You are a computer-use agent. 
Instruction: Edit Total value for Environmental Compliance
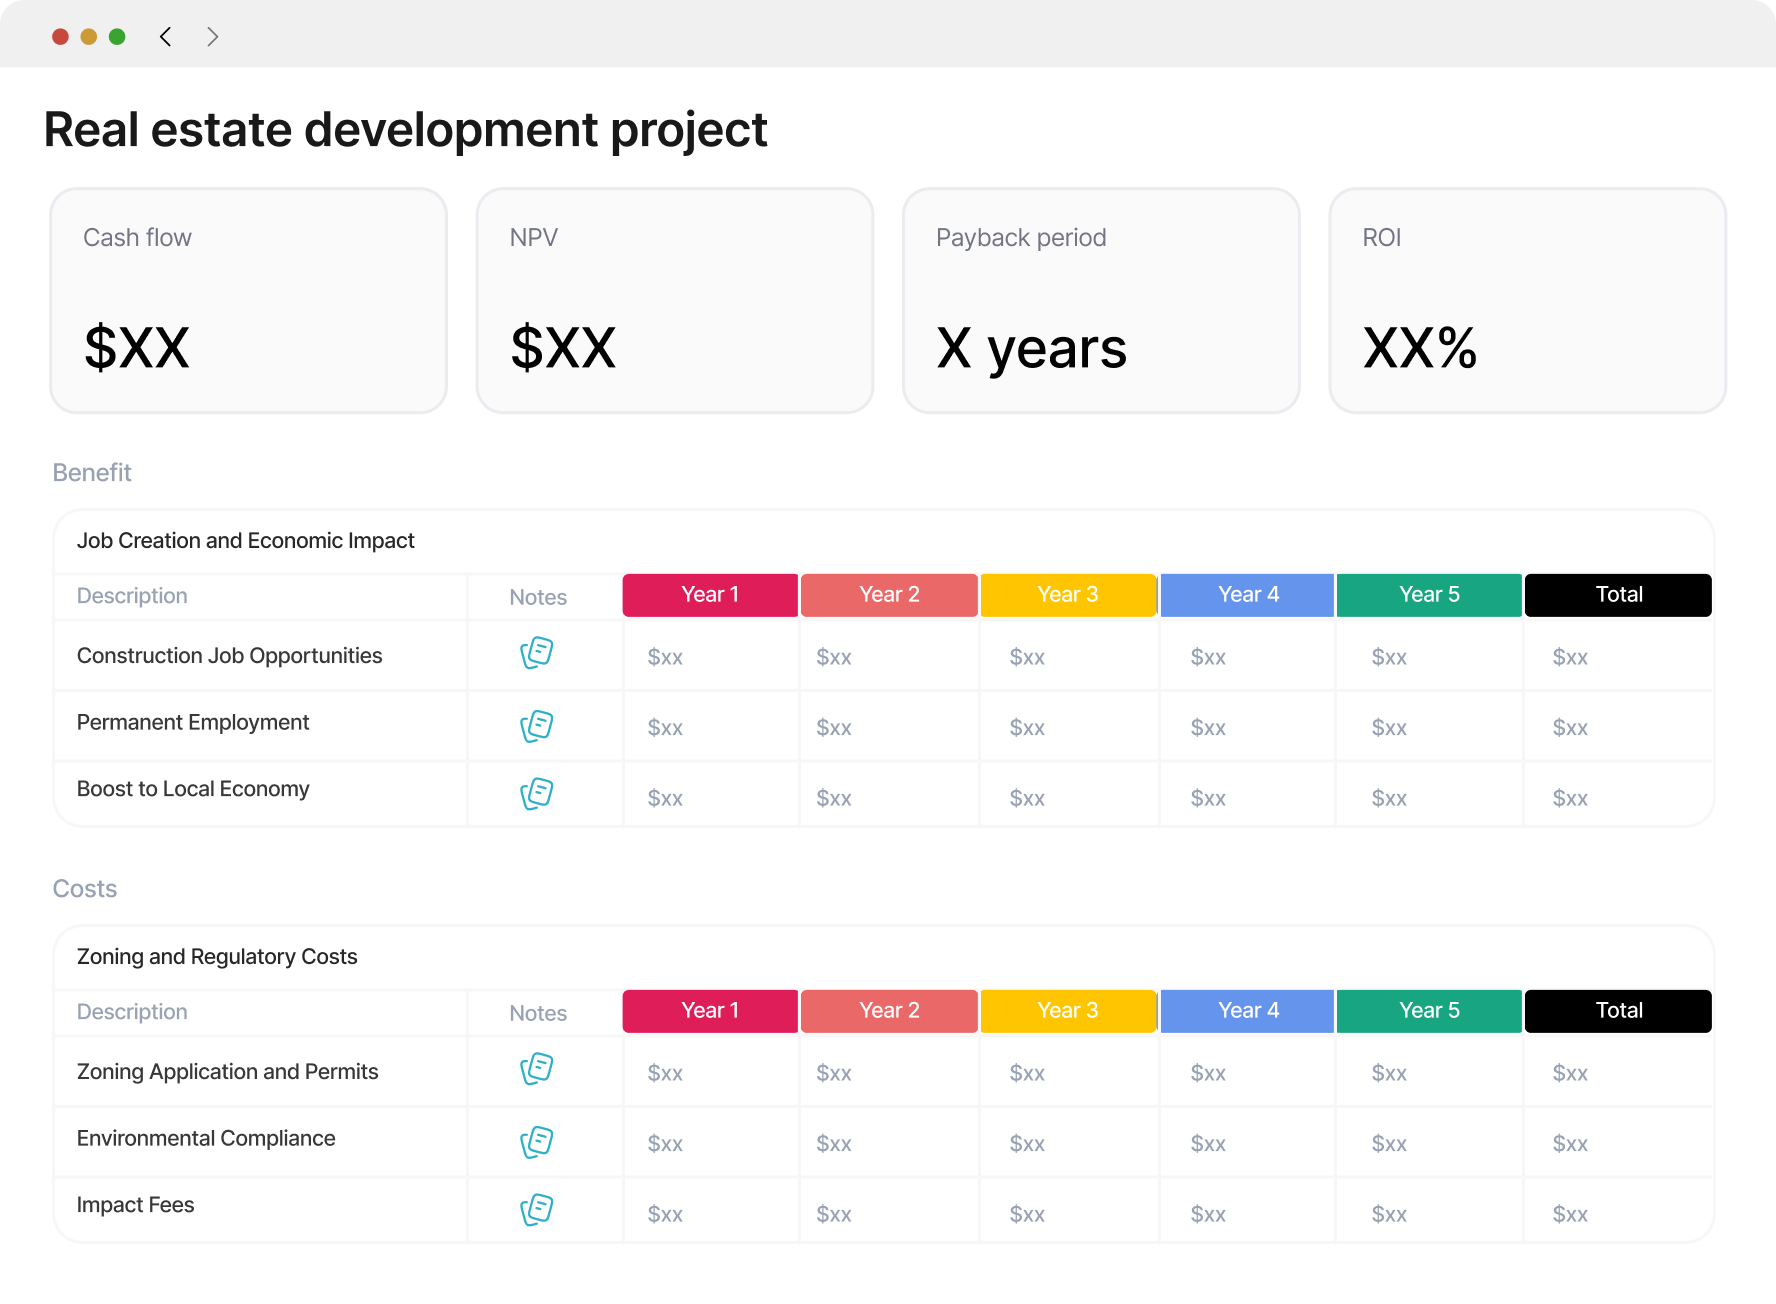click(1570, 1144)
